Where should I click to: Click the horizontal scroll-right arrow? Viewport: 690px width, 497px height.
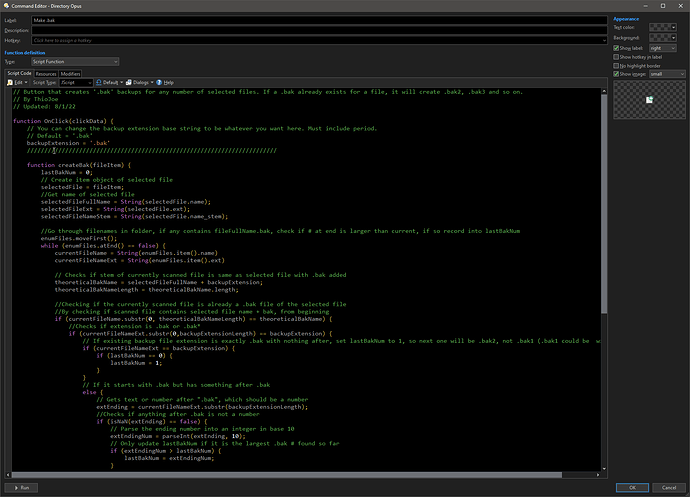pos(598,475)
